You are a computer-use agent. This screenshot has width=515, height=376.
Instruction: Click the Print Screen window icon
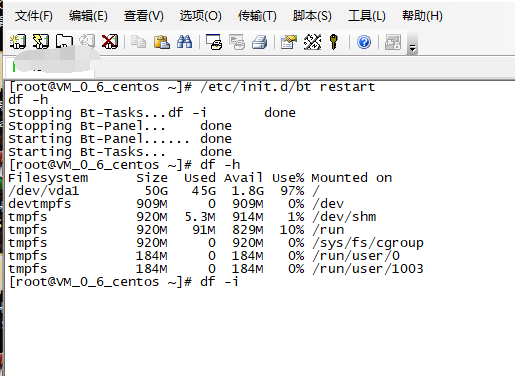pyautogui.click(x=214, y=42)
